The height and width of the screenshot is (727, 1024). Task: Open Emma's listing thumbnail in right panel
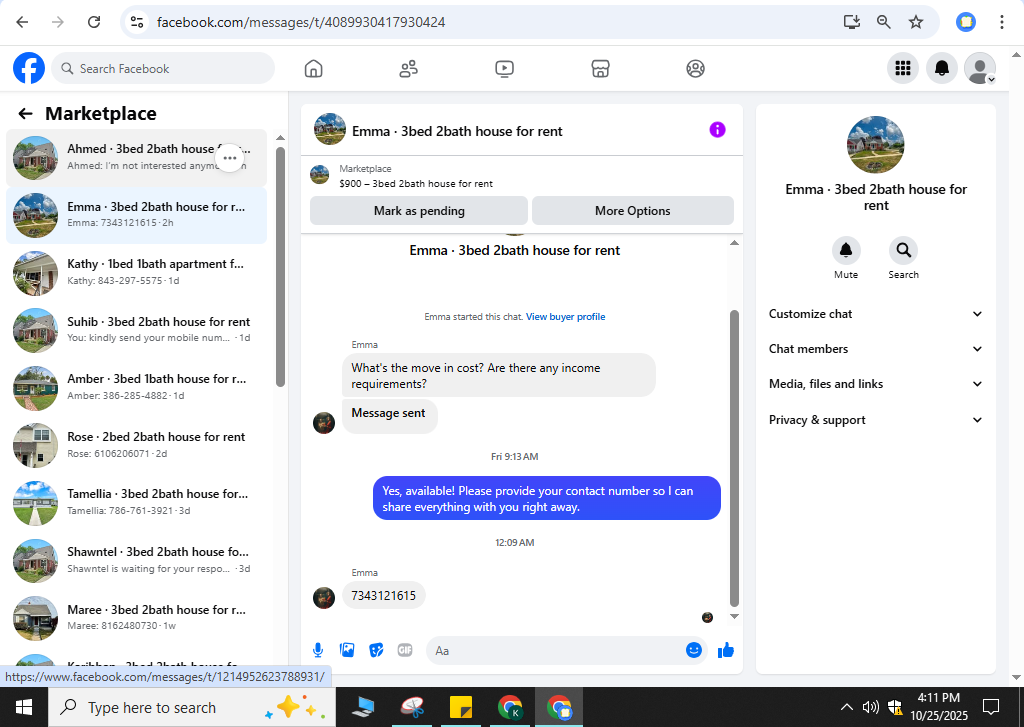(x=875, y=145)
